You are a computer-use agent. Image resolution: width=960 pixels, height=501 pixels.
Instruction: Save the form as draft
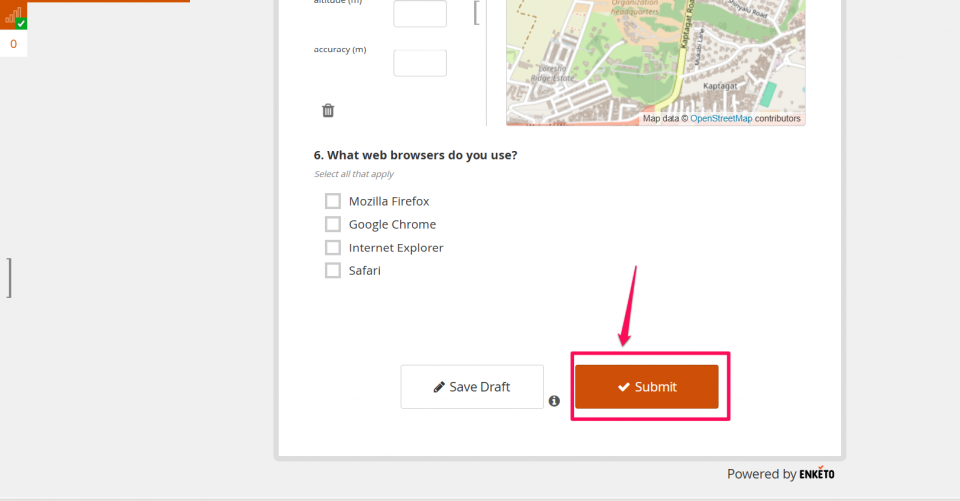point(472,387)
